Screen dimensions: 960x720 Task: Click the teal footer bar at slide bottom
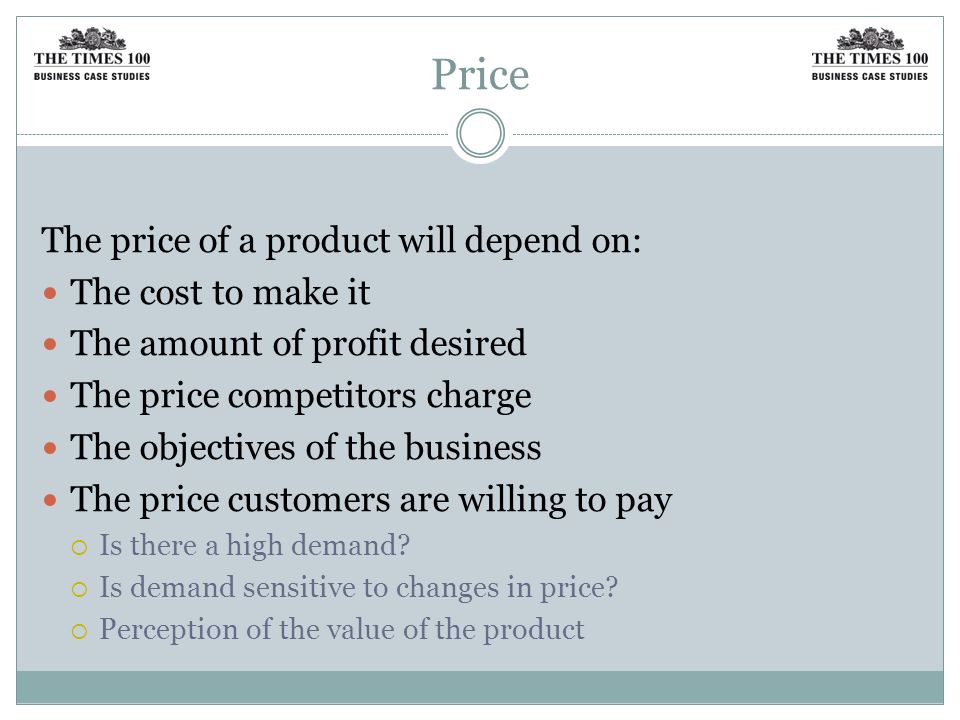480,687
